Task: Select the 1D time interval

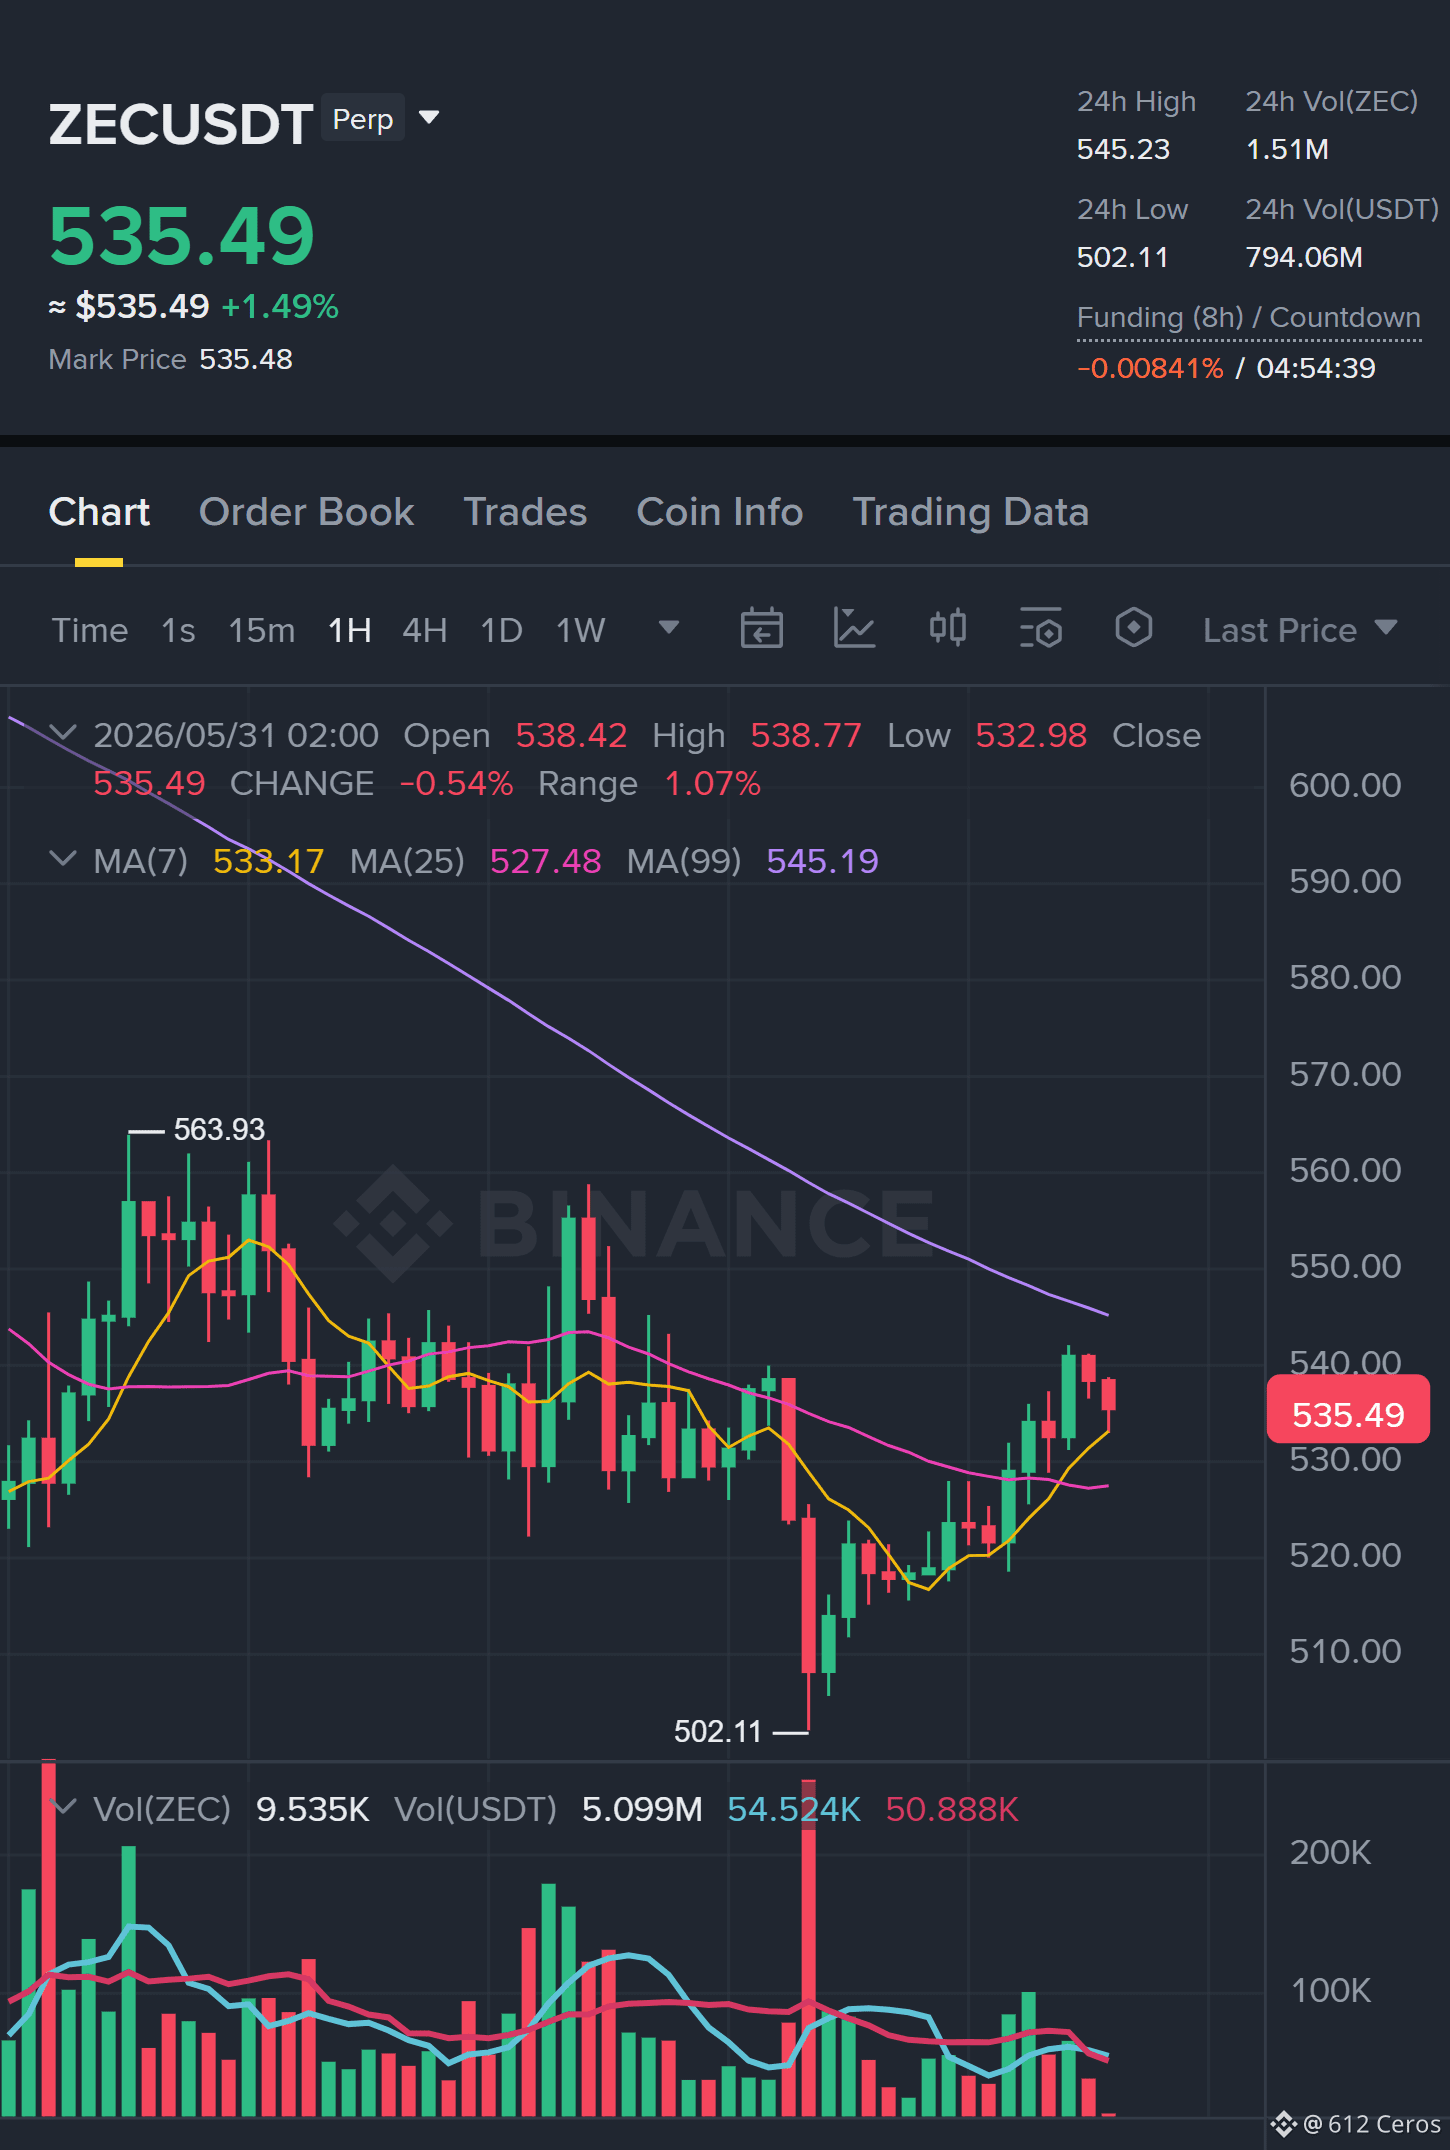Action: pyautogui.click(x=502, y=630)
